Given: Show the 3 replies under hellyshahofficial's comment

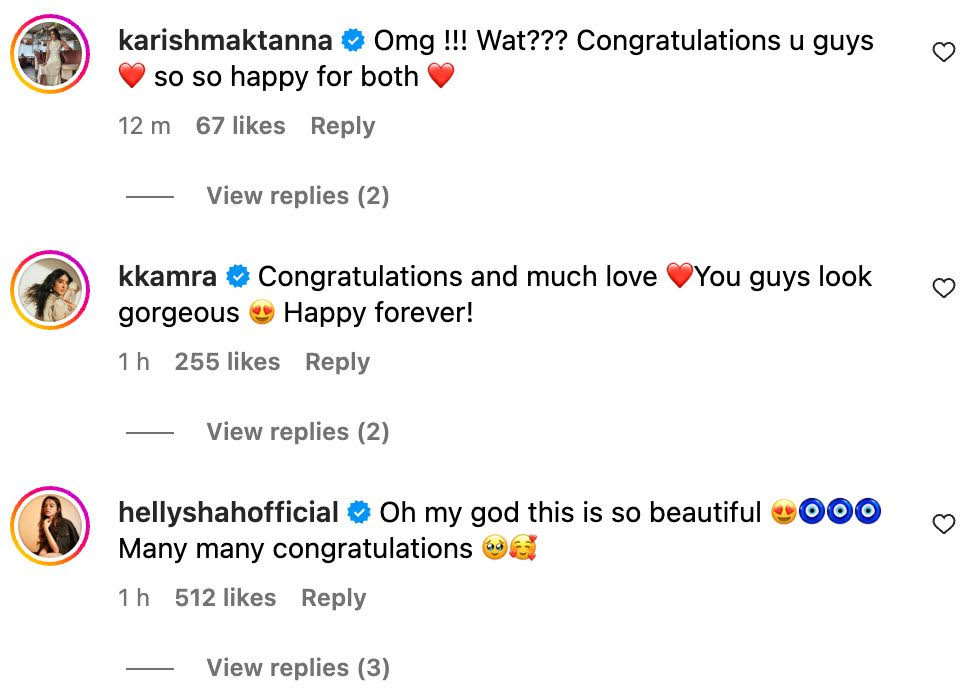Looking at the screenshot, I should [297, 668].
